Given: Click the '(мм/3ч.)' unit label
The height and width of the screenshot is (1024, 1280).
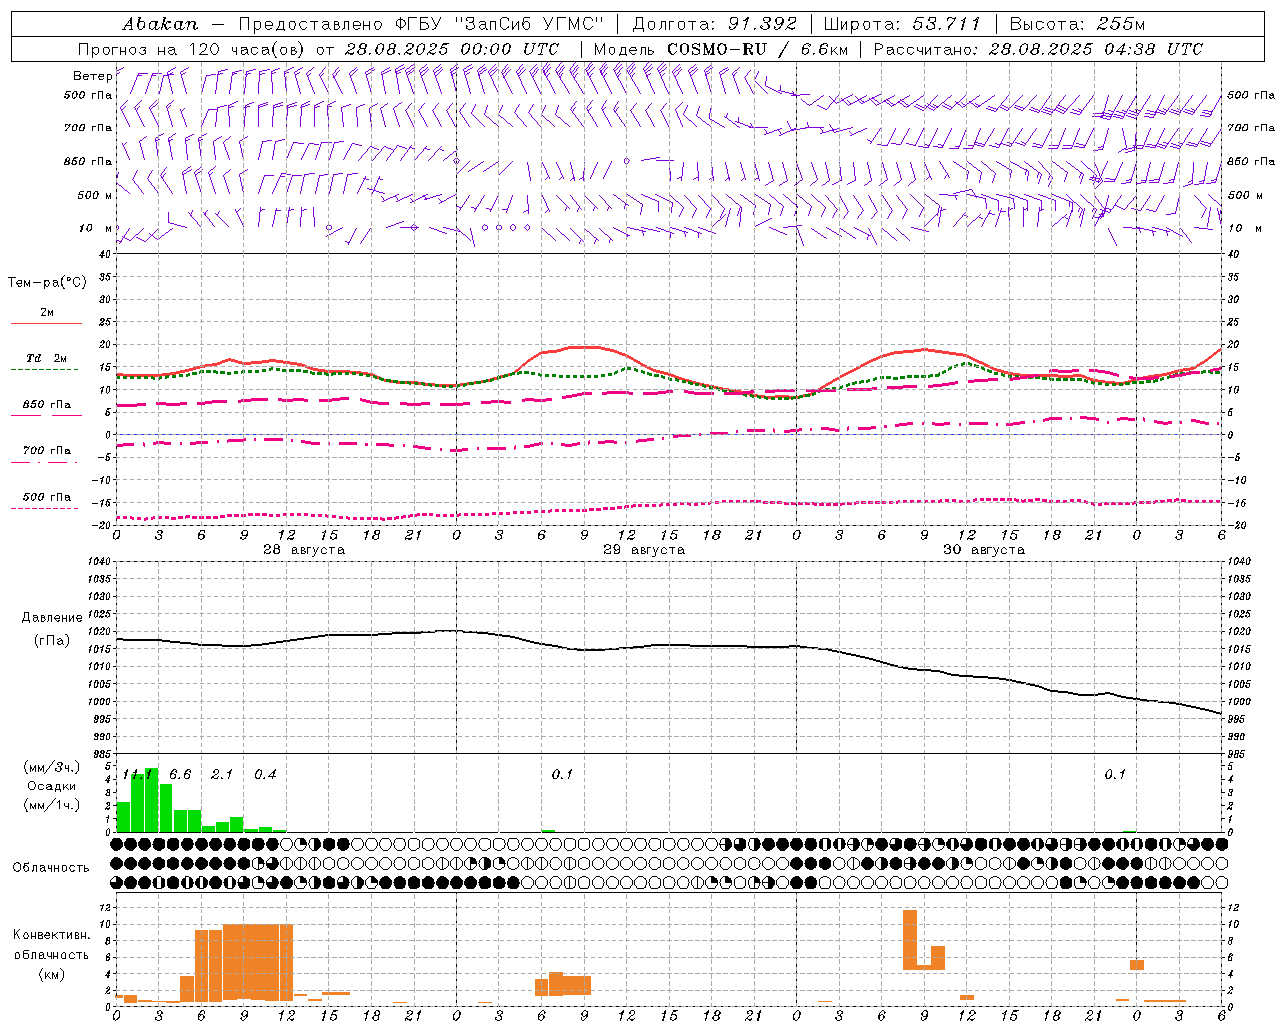Looking at the screenshot, I should pos(52,767).
